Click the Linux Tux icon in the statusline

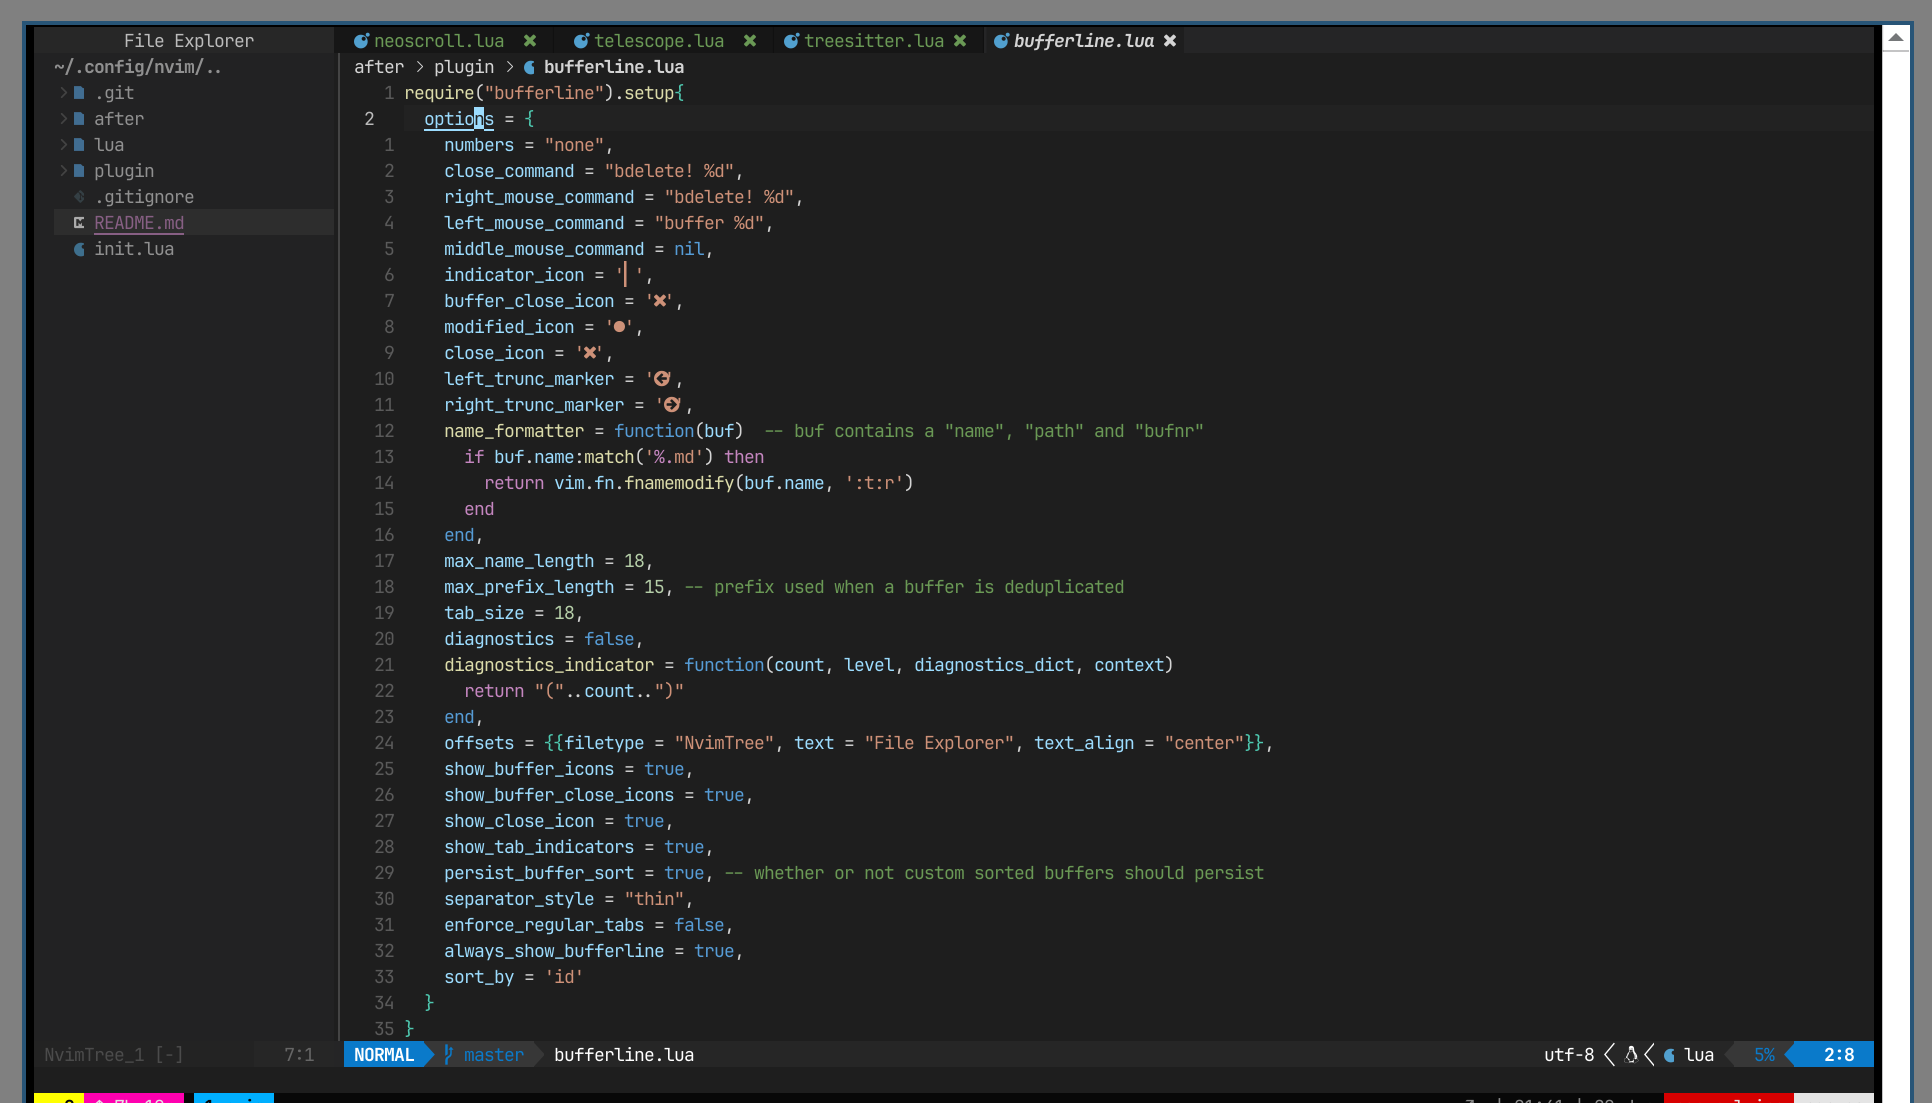[1630, 1054]
